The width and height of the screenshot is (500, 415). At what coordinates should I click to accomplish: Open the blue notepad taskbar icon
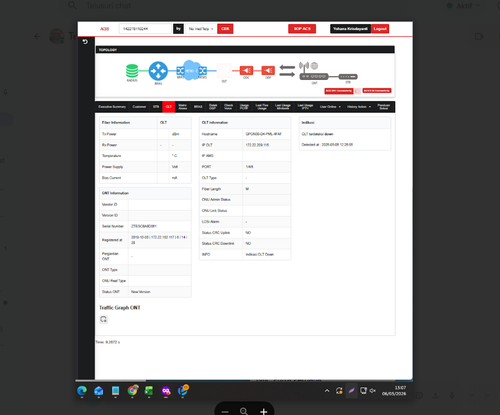(116, 390)
